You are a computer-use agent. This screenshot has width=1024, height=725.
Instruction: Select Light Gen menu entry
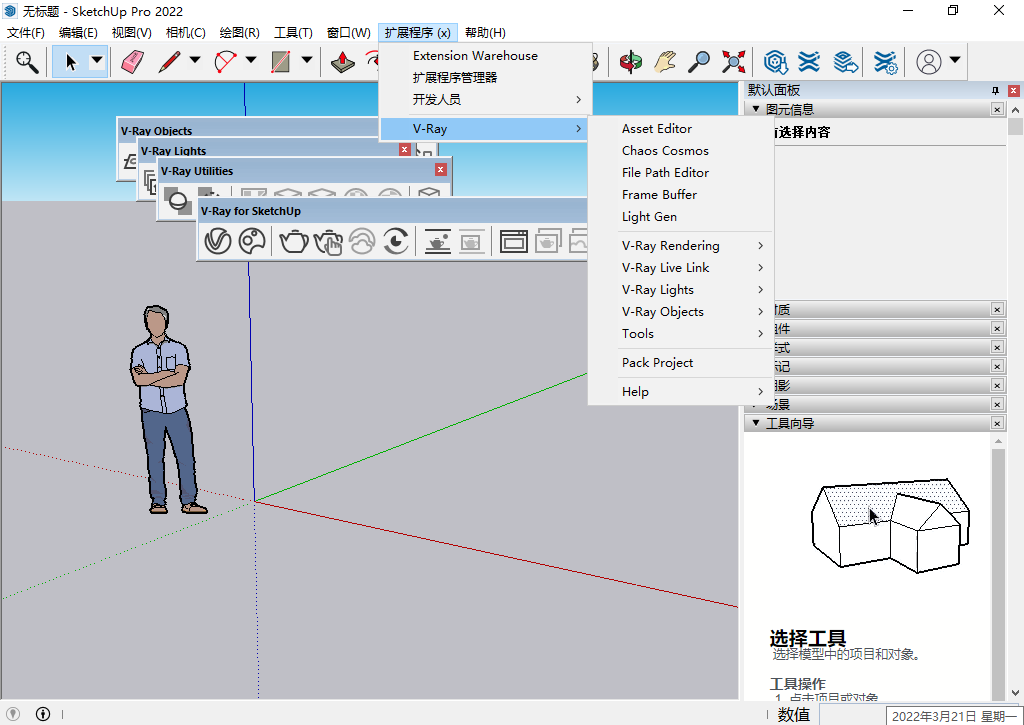click(x=680, y=217)
